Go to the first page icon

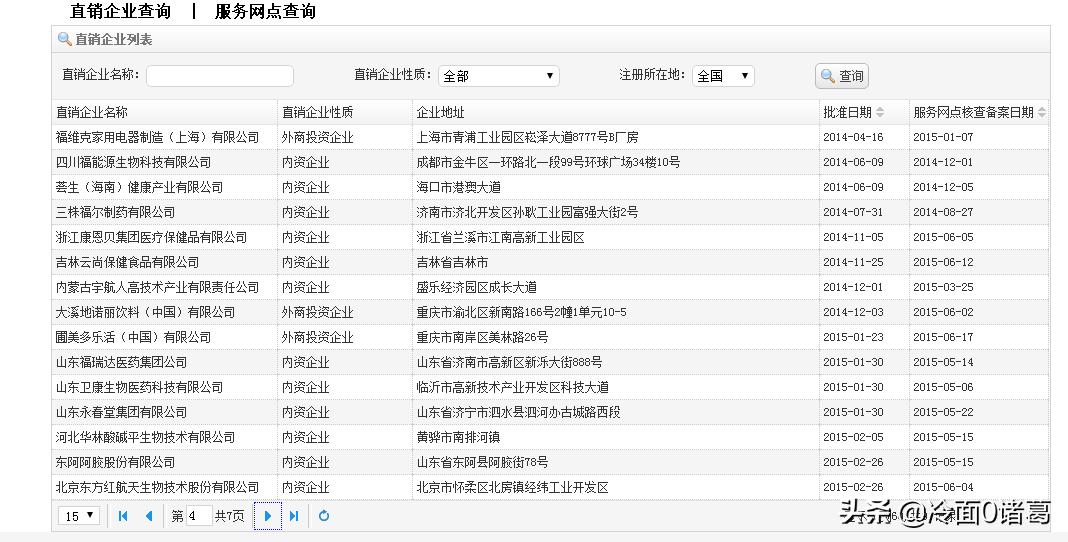(x=123, y=516)
